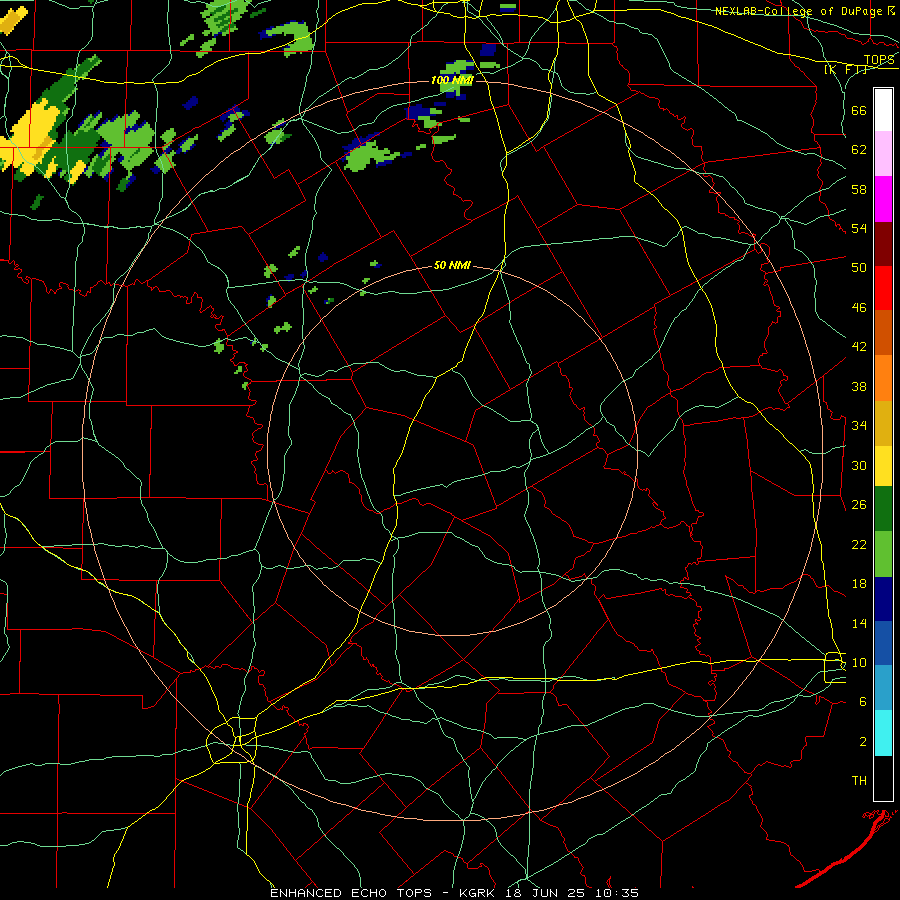Click the legend value 62
Screen dimensions: 900x900
(859, 150)
